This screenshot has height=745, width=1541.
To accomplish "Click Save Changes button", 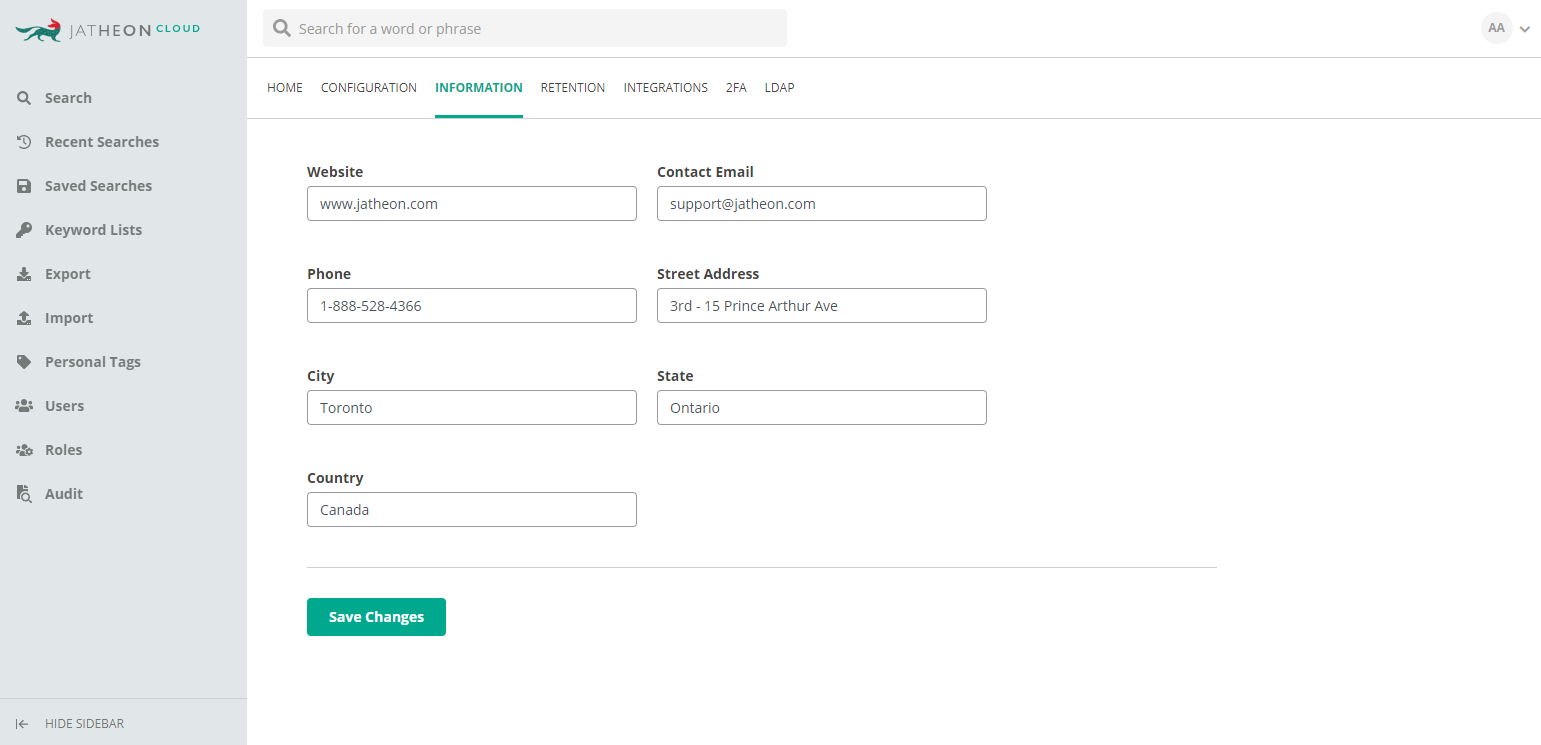I will (376, 617).
